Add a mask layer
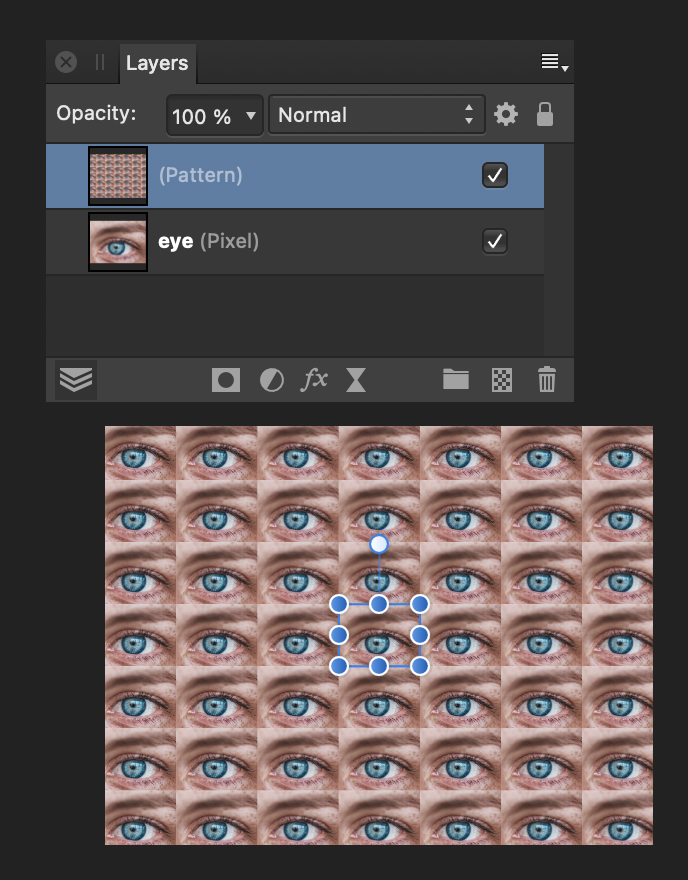688x880 pixels. click(225, 380)
